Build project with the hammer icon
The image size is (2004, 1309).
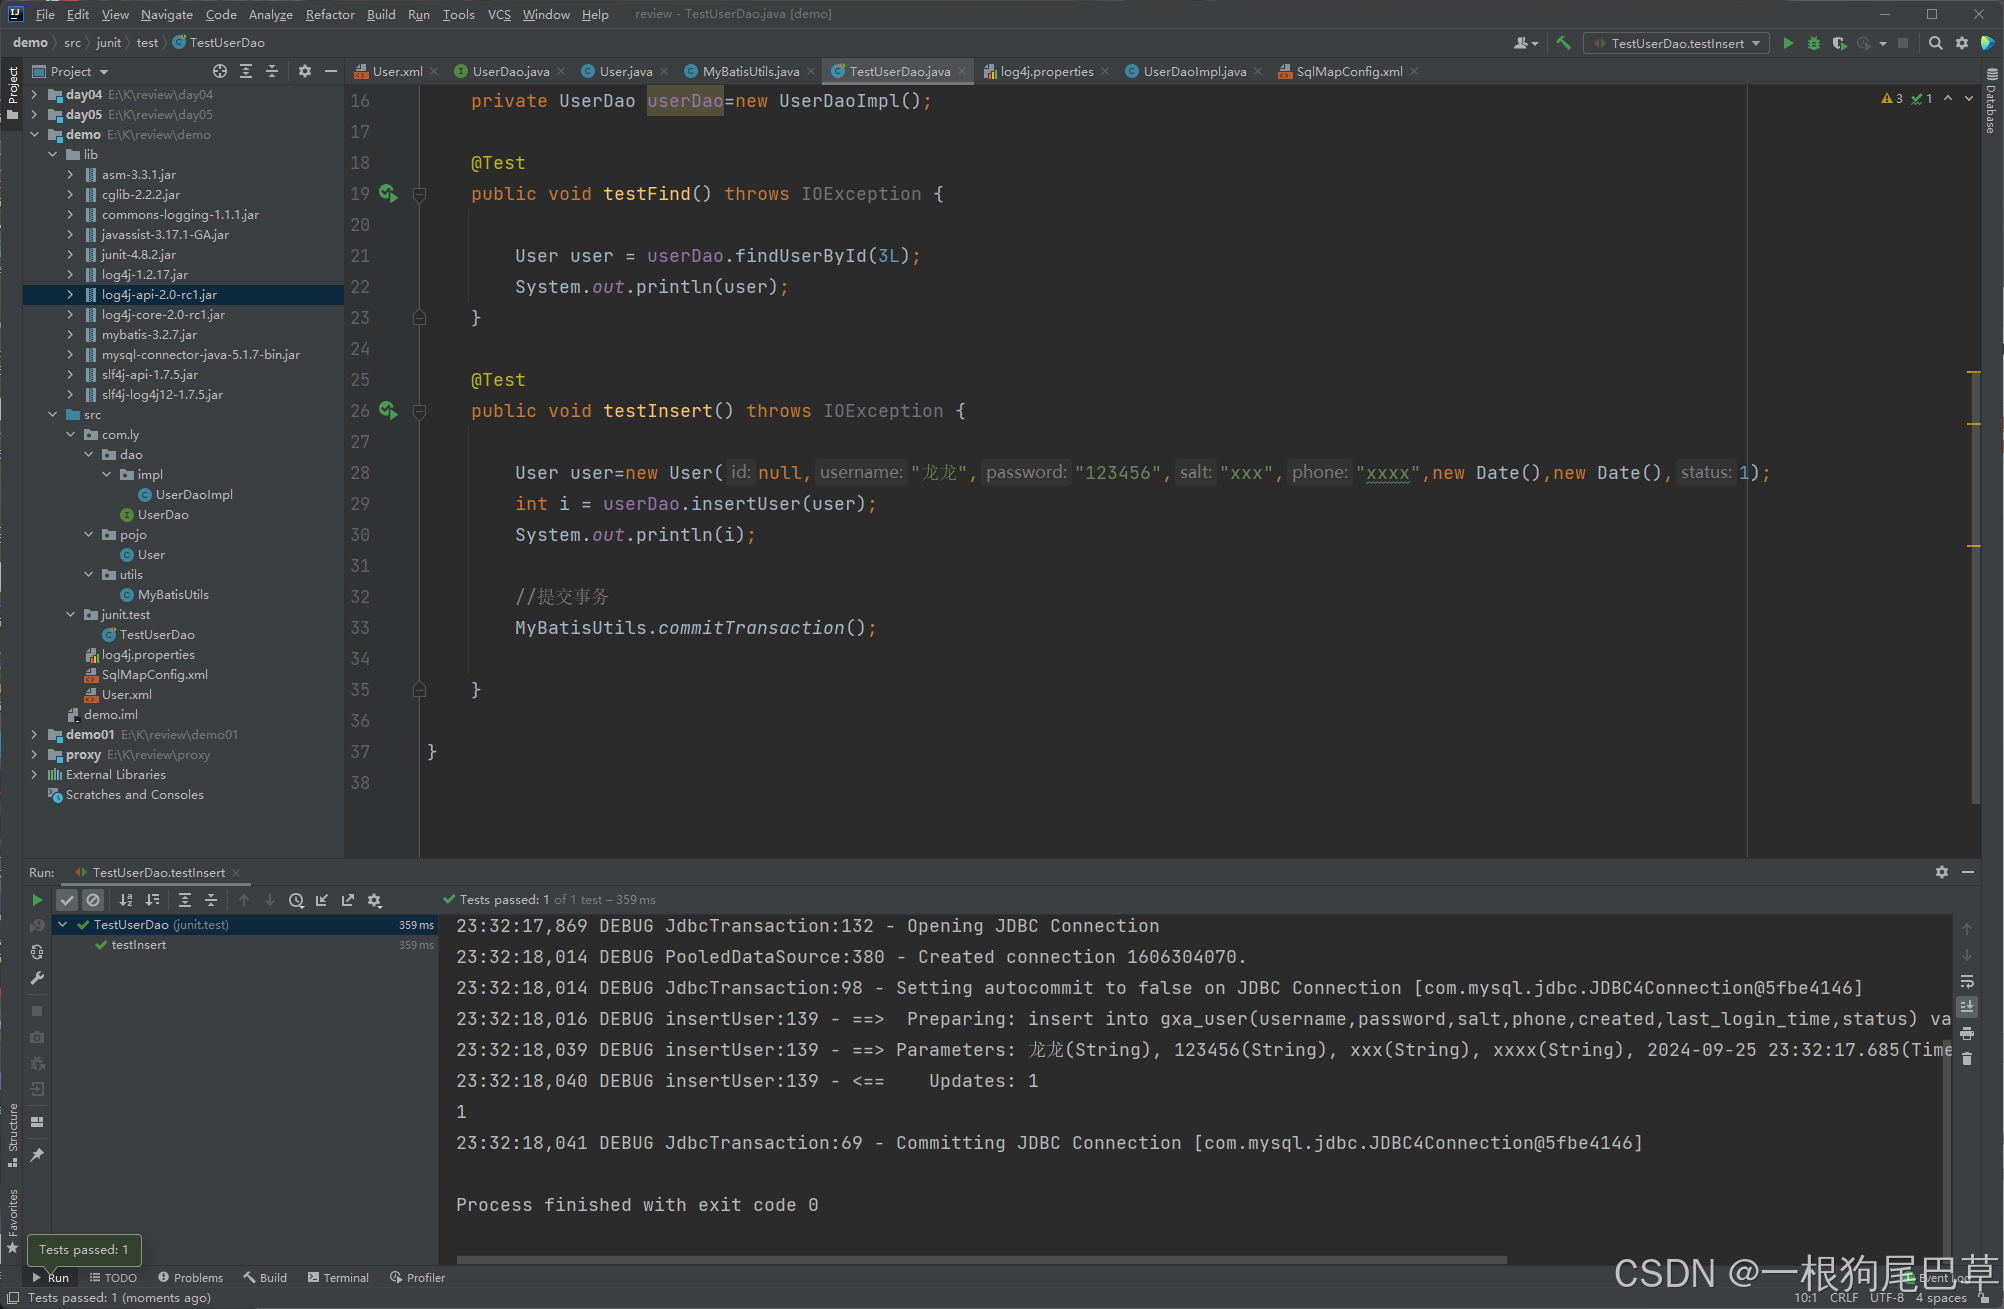point(1564,43)
